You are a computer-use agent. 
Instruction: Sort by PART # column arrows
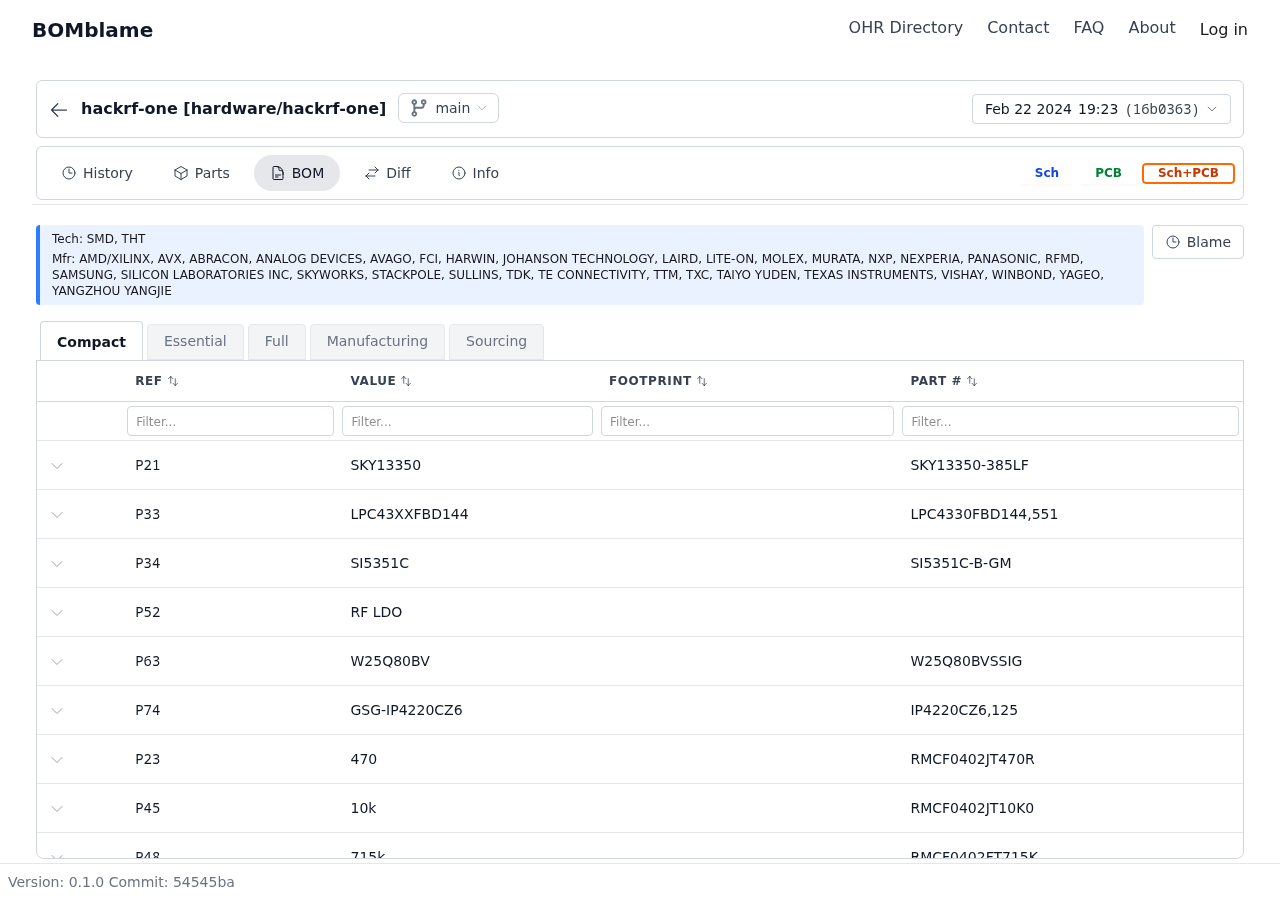(972, 381)
